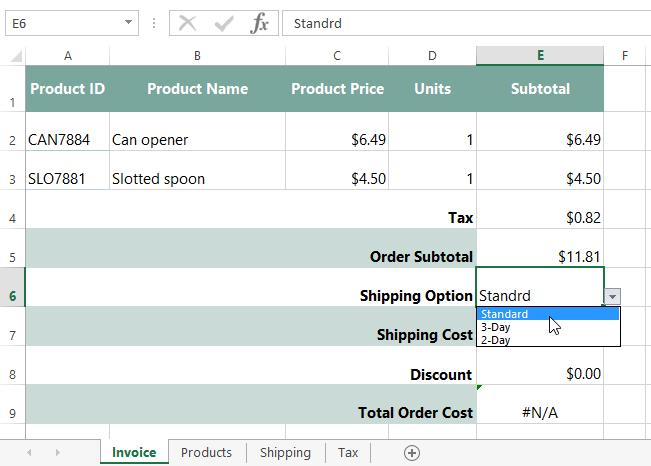Go to the Tax sheet tab
Screen dimensions: 651x466
tap(347, 452)
